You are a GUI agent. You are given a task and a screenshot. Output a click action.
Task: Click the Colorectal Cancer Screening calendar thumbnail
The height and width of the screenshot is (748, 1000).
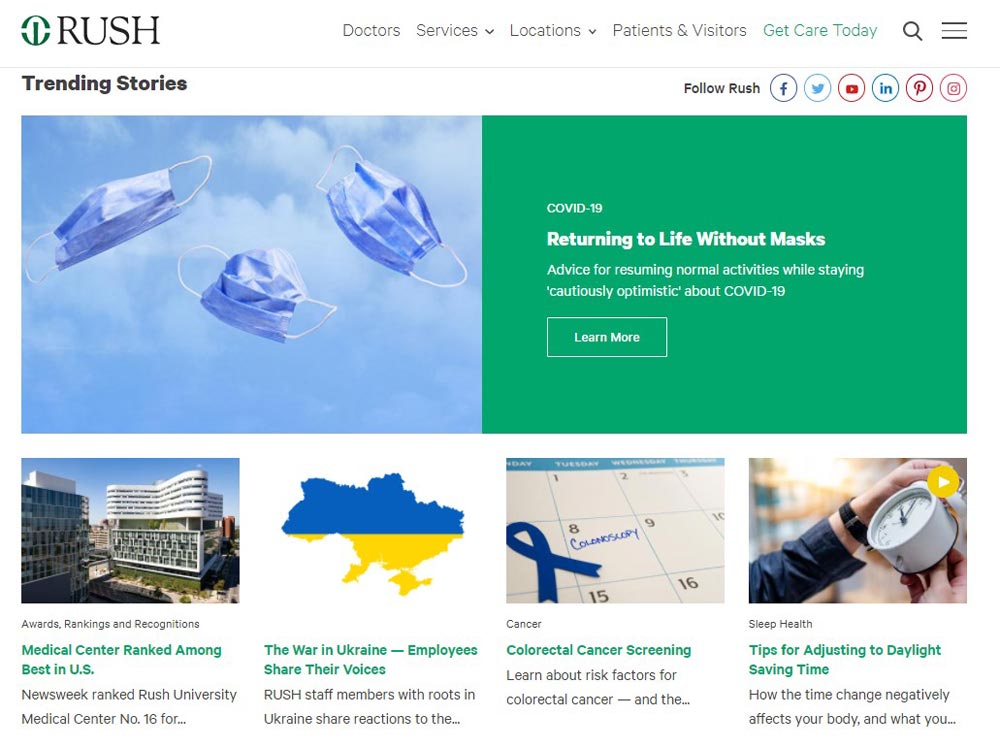(x=615, y=531)
